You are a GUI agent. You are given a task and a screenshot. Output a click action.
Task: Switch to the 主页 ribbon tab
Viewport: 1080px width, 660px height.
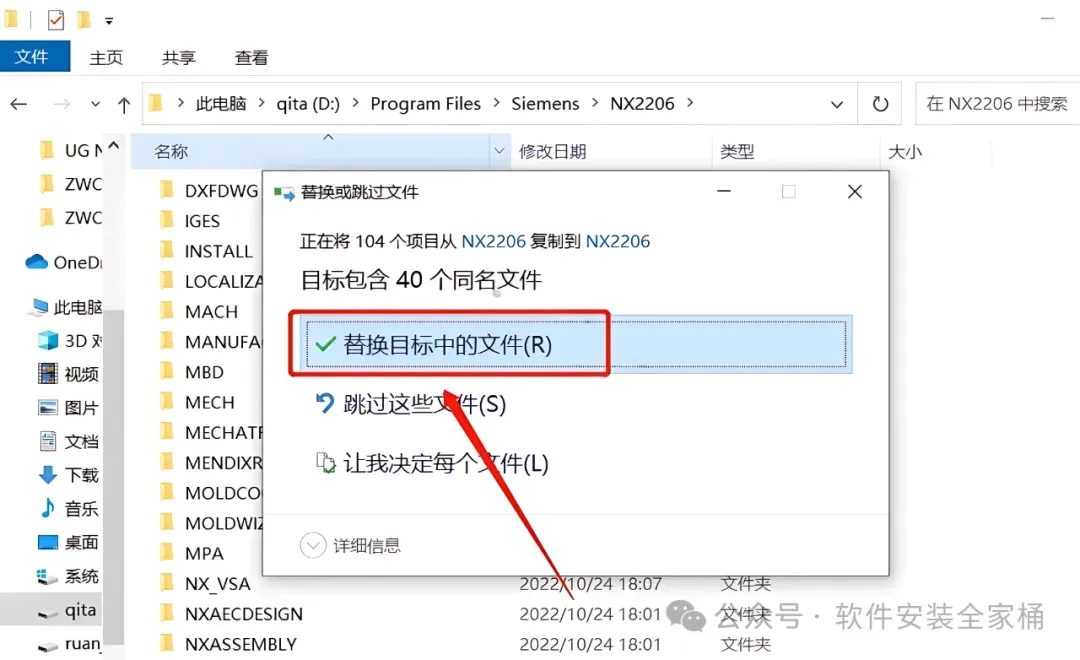click(x=106, y=58)
